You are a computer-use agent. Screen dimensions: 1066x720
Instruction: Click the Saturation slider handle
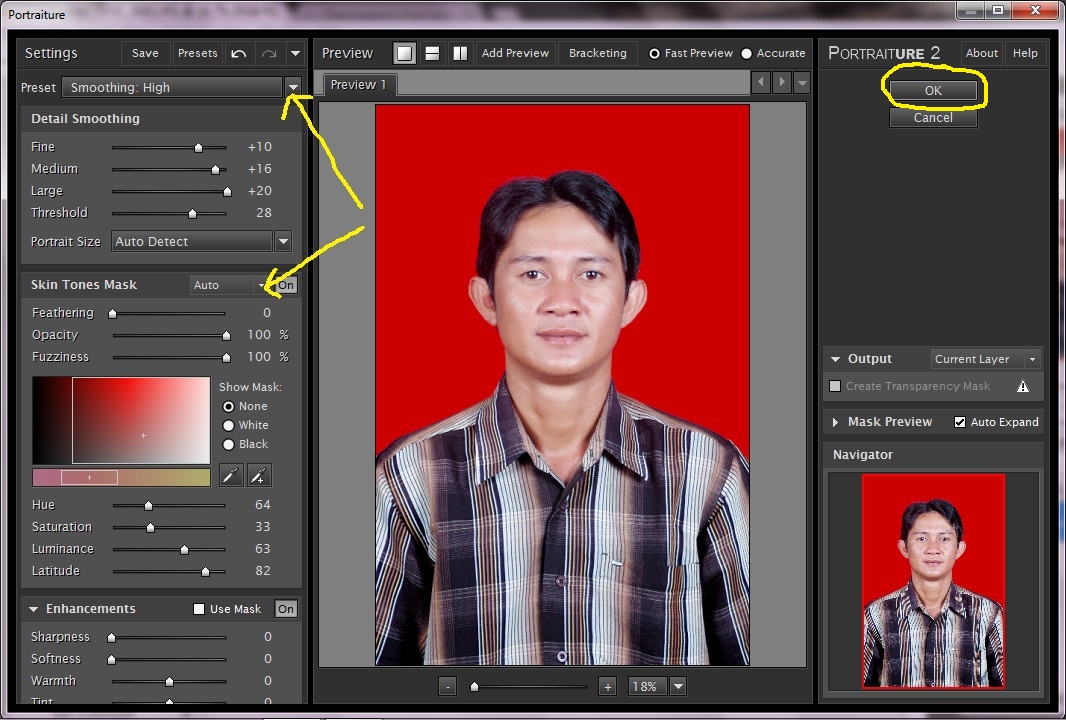150,527
